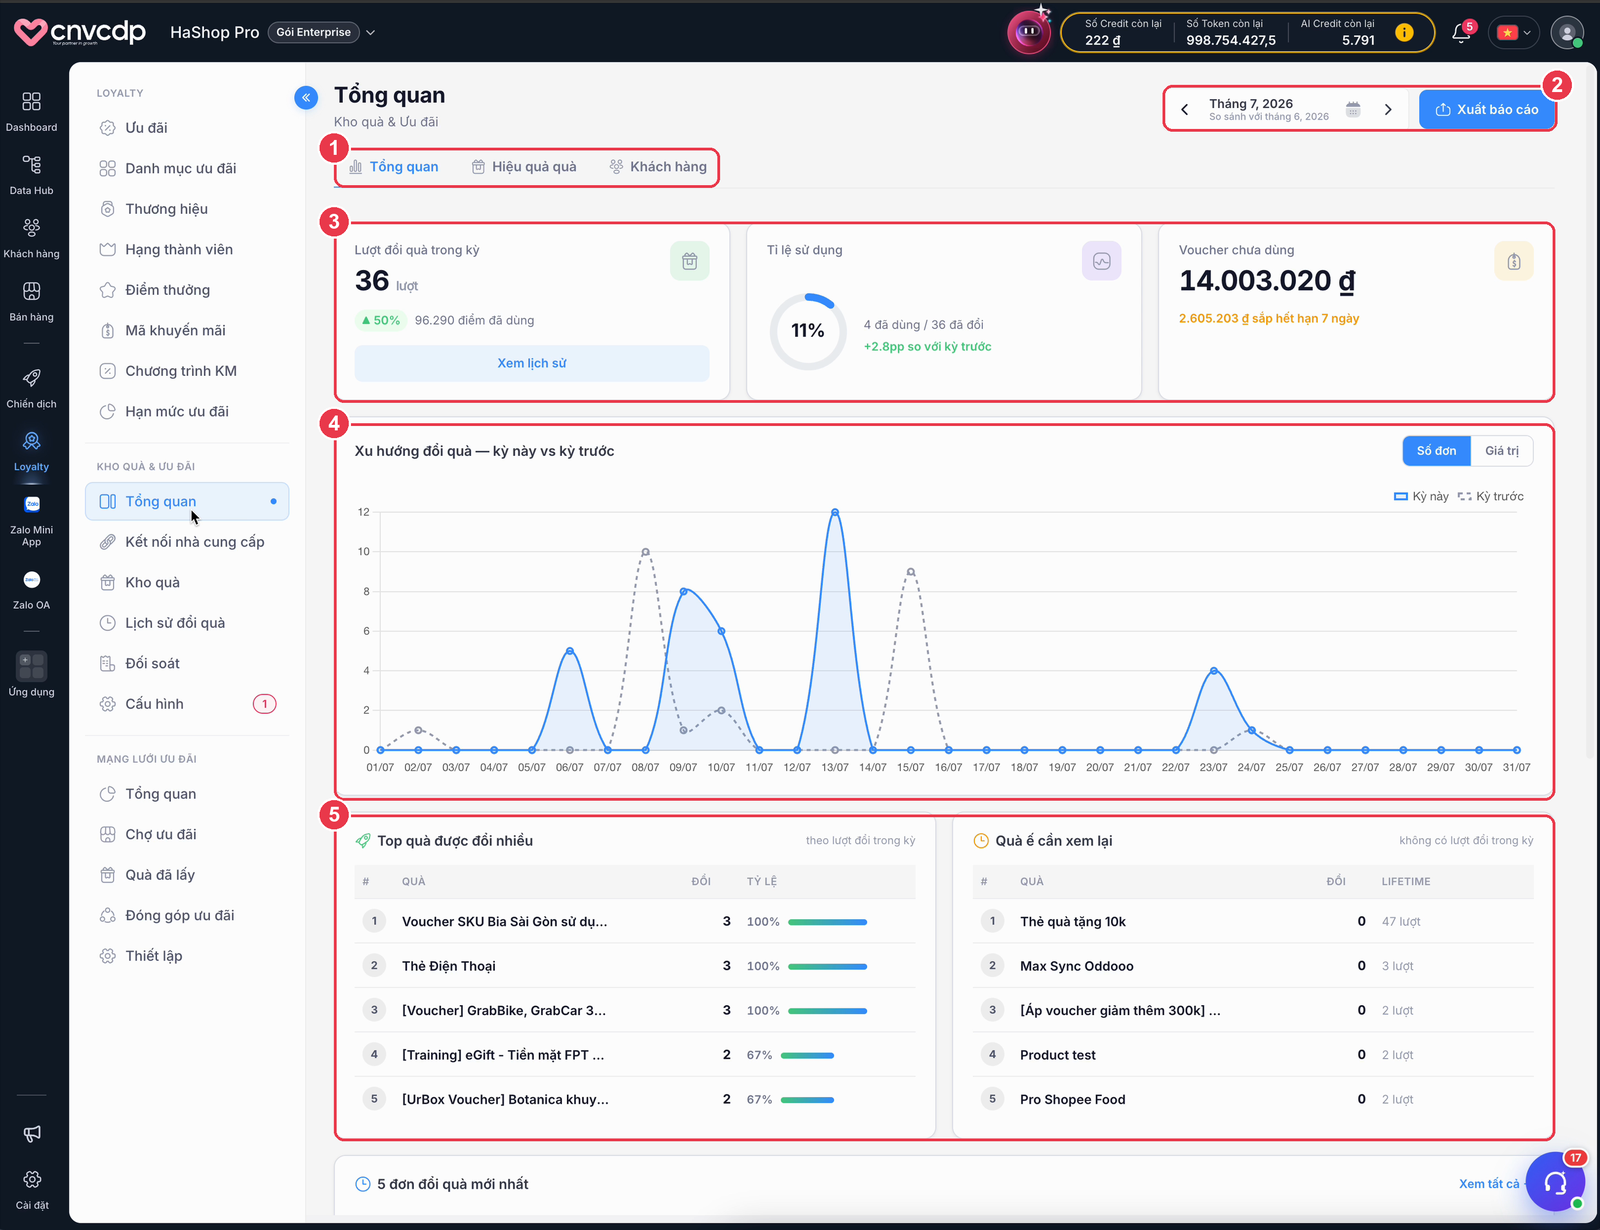Screen dimensions: 1600x1230
Task: Click Xuất báo cáo button
Action: point(1487,110)
